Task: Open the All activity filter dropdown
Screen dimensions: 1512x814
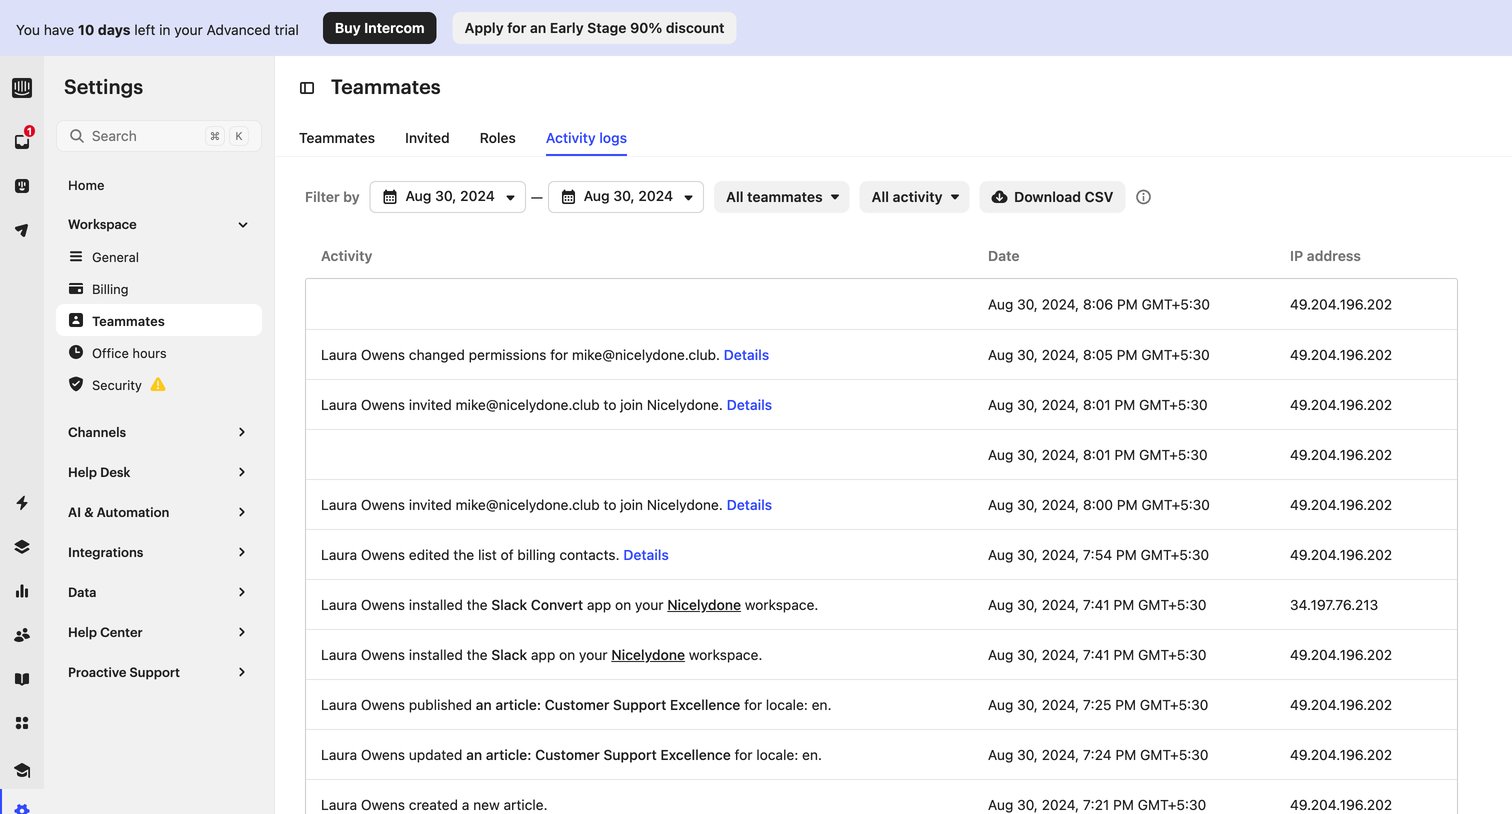Action: coord(915,197)
